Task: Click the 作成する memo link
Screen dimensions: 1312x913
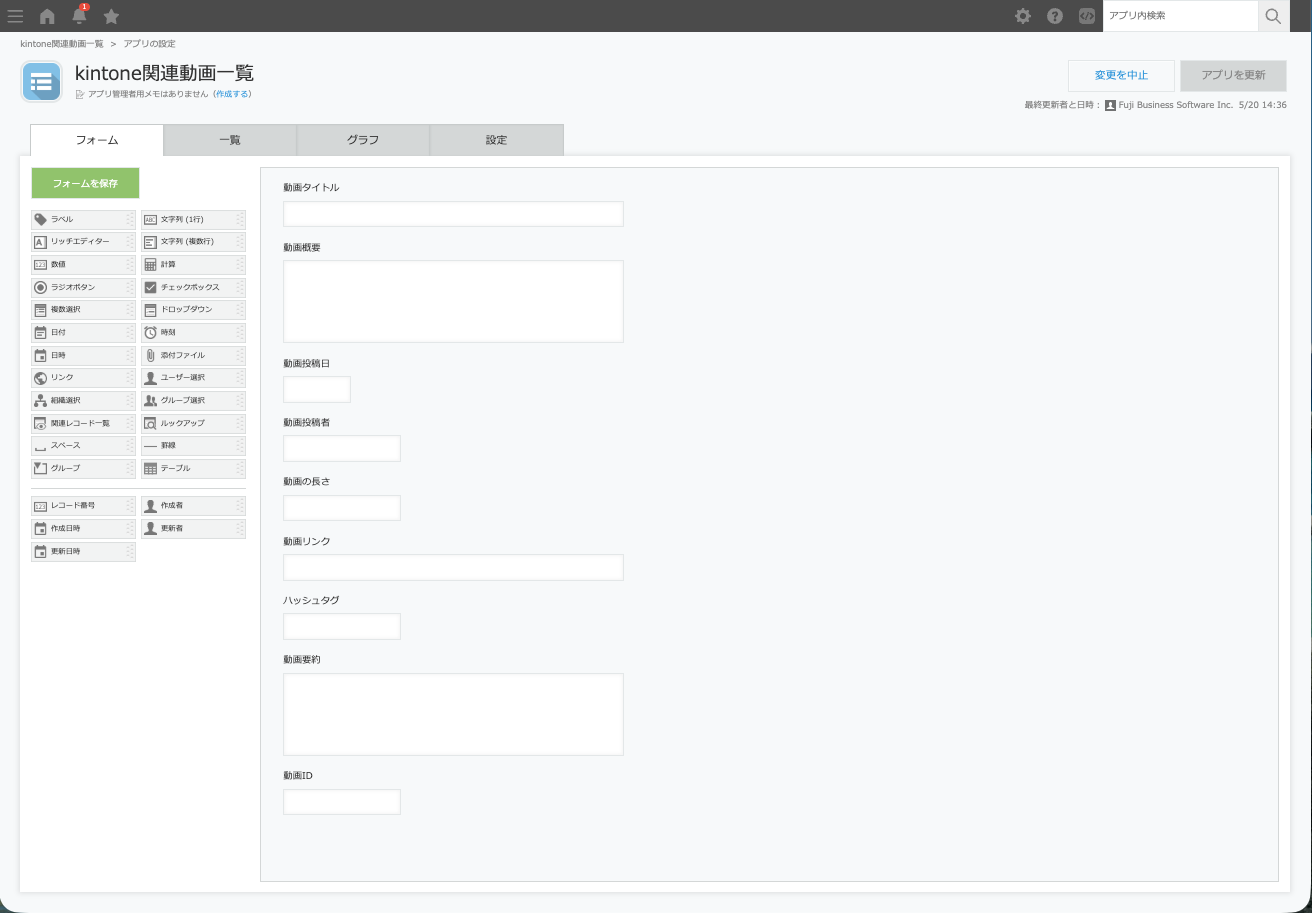Action: [x=232, y=94]
